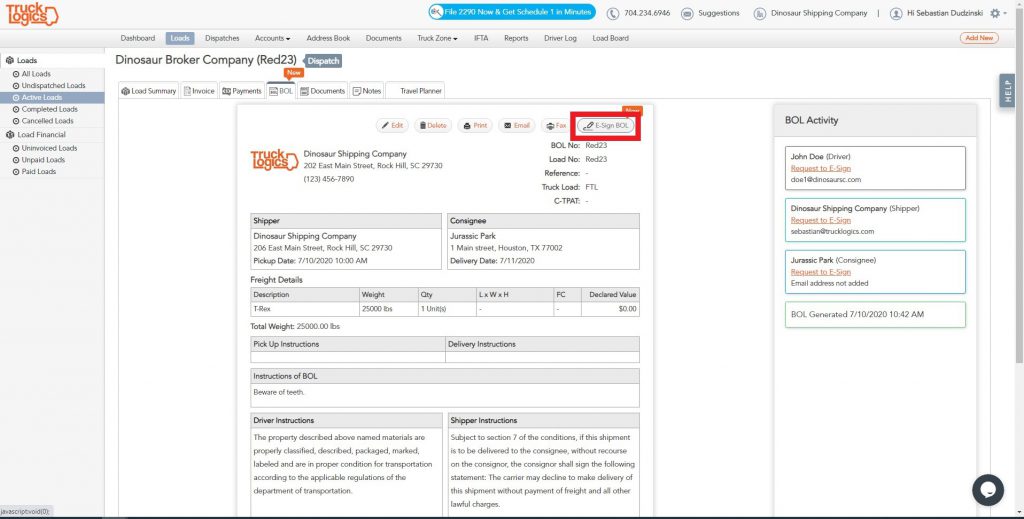
Task: Click Dinosaur Shipping Company in header
Action: [x=819, y=13]
